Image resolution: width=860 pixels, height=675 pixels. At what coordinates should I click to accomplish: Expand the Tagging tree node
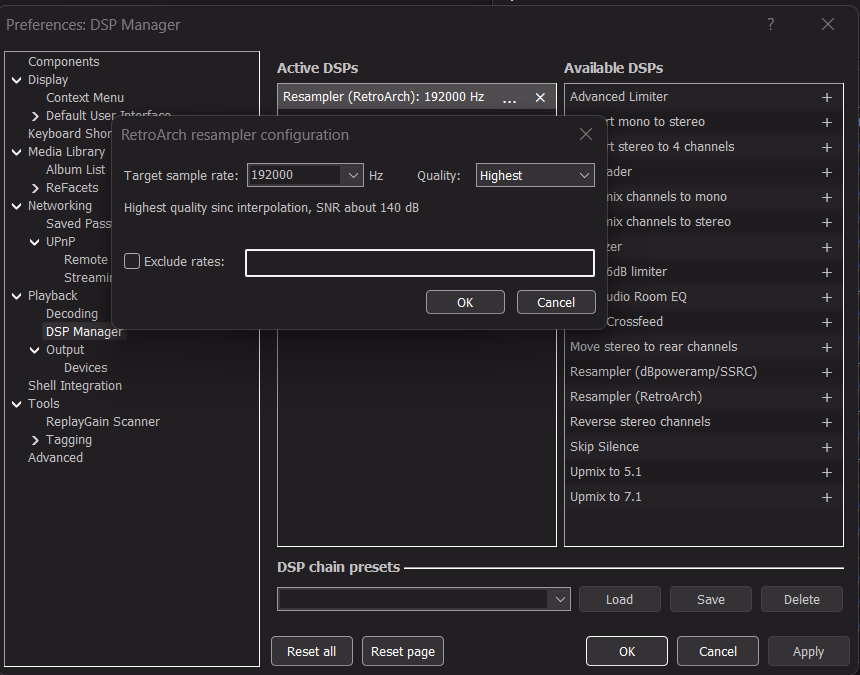[x=35, y=440]
